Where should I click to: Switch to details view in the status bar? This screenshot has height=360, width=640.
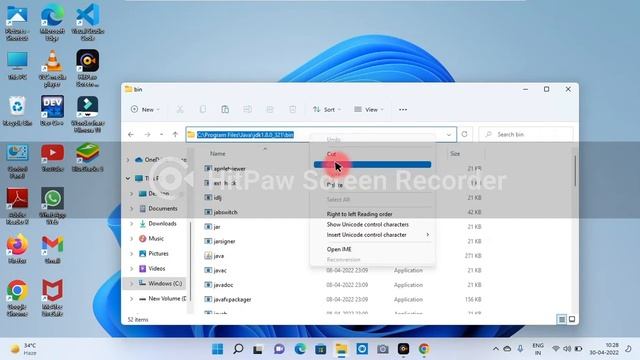pyautogui.click(x=562, y=319)
